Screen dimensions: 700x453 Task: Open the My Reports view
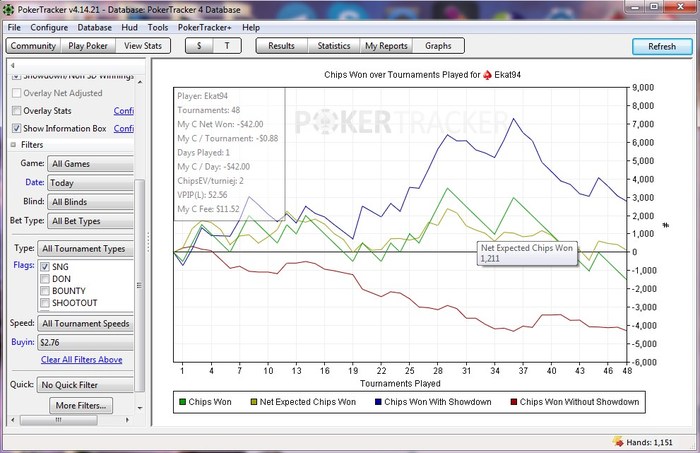386,46
